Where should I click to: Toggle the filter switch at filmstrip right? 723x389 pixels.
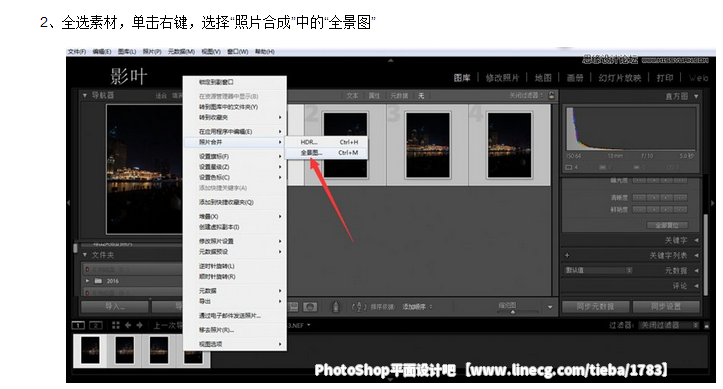pyautogui.click(x=706, y=325)
